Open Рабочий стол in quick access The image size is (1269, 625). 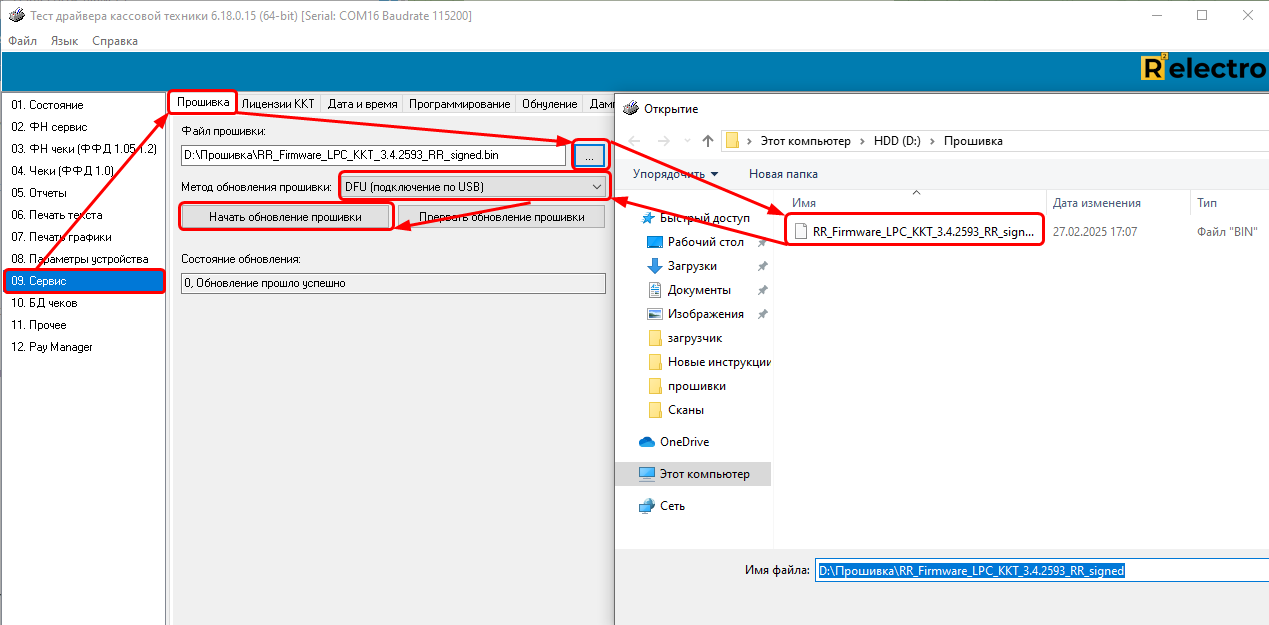(x=705, y=242)
